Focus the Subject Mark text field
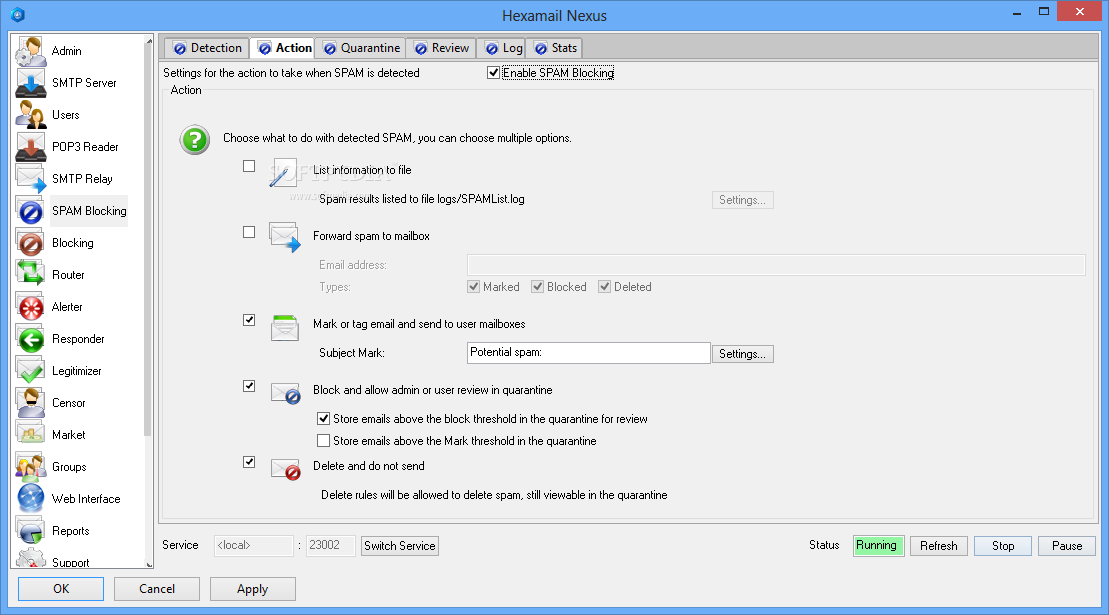1109x615 pixels. tap(588, 353)
